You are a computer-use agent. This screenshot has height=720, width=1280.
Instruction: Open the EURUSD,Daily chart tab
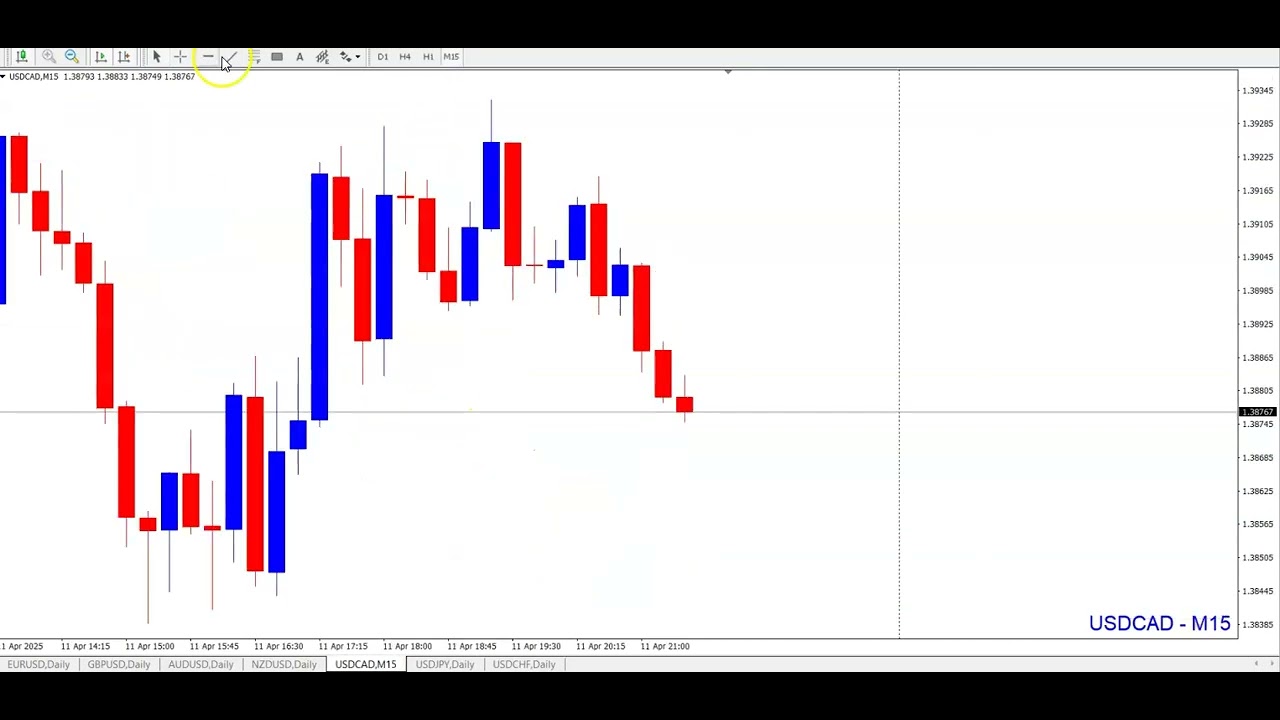[39, 665]
